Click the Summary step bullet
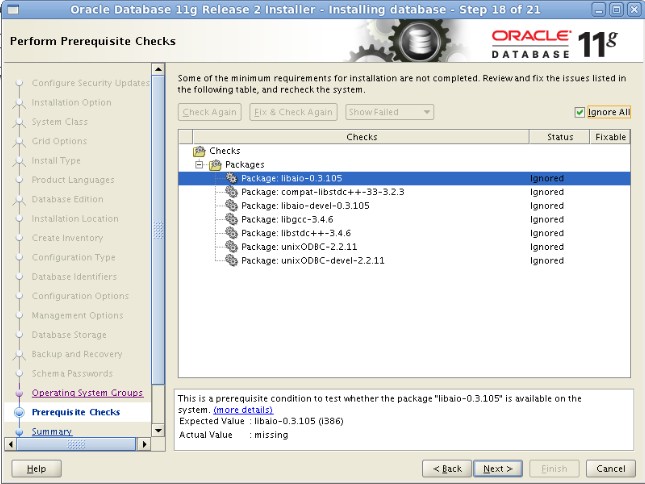Viewport: 645px width, 484px height. click(x=19, y=431)
